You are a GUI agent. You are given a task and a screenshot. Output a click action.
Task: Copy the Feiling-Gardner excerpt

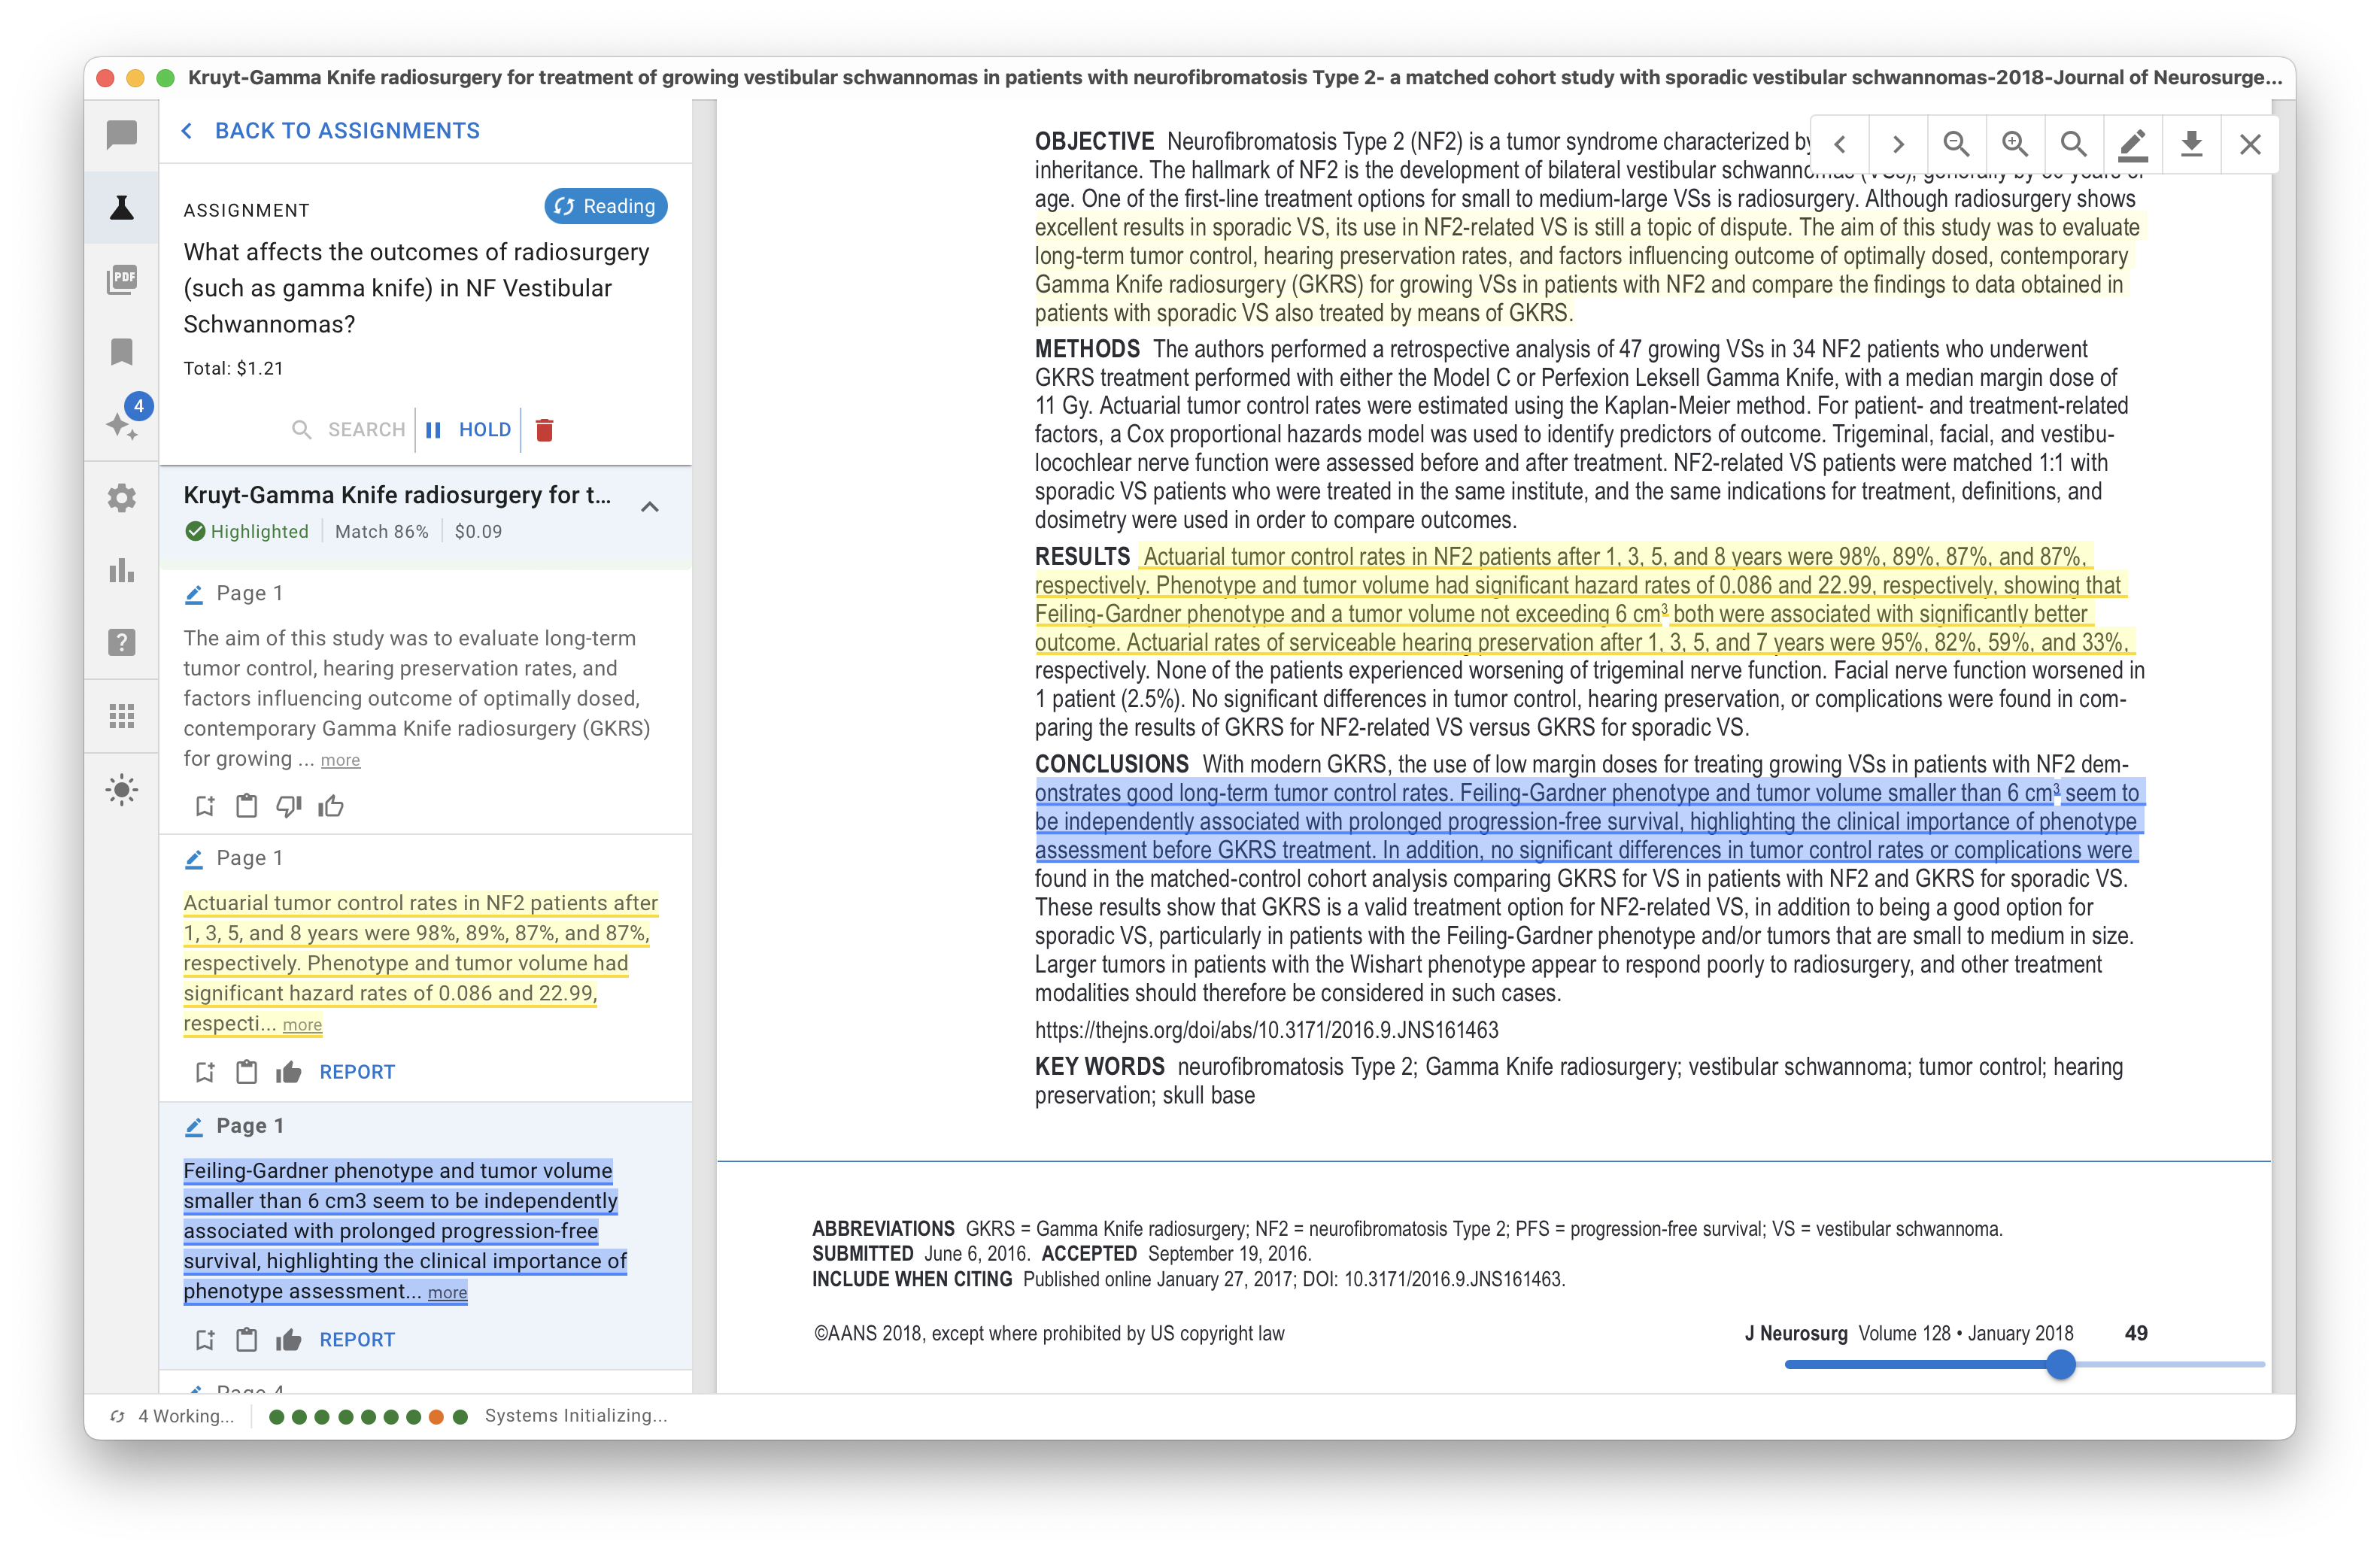point(246,1340)
